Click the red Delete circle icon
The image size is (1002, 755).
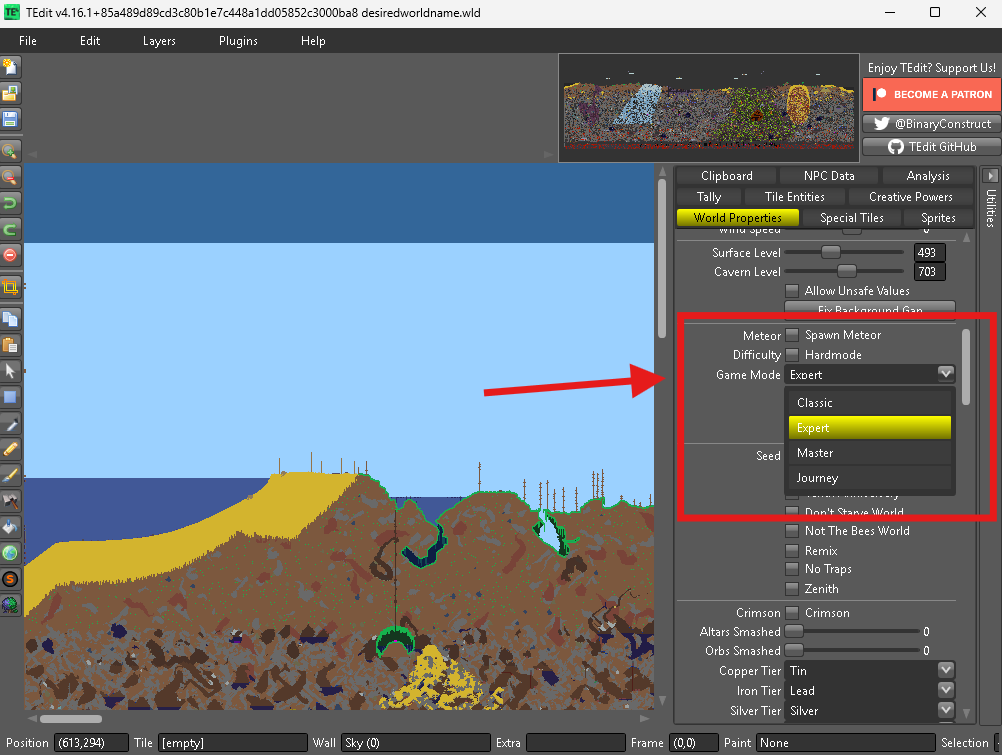[10, 255]
